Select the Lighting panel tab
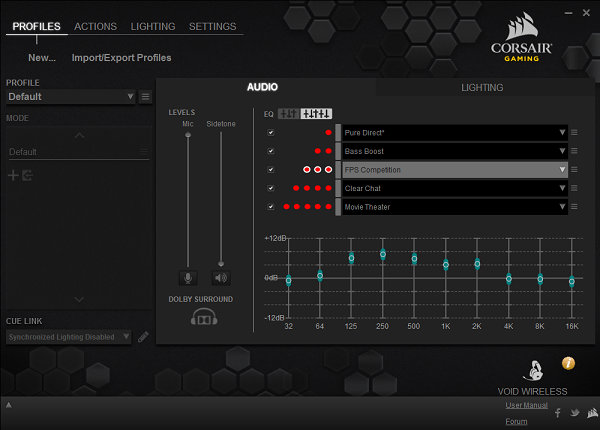This screenshot has height=430, width=600. point(482,88)
